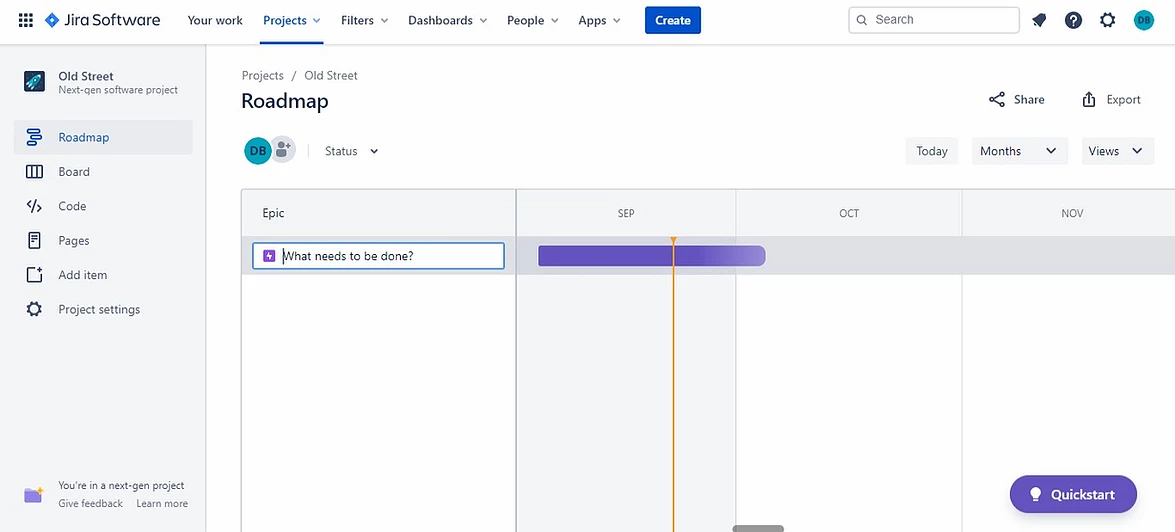Image resolution: width=1175 pixels, height=532 pixels.
Task: Open the help question mark icon
Action: coord(1073,20)
